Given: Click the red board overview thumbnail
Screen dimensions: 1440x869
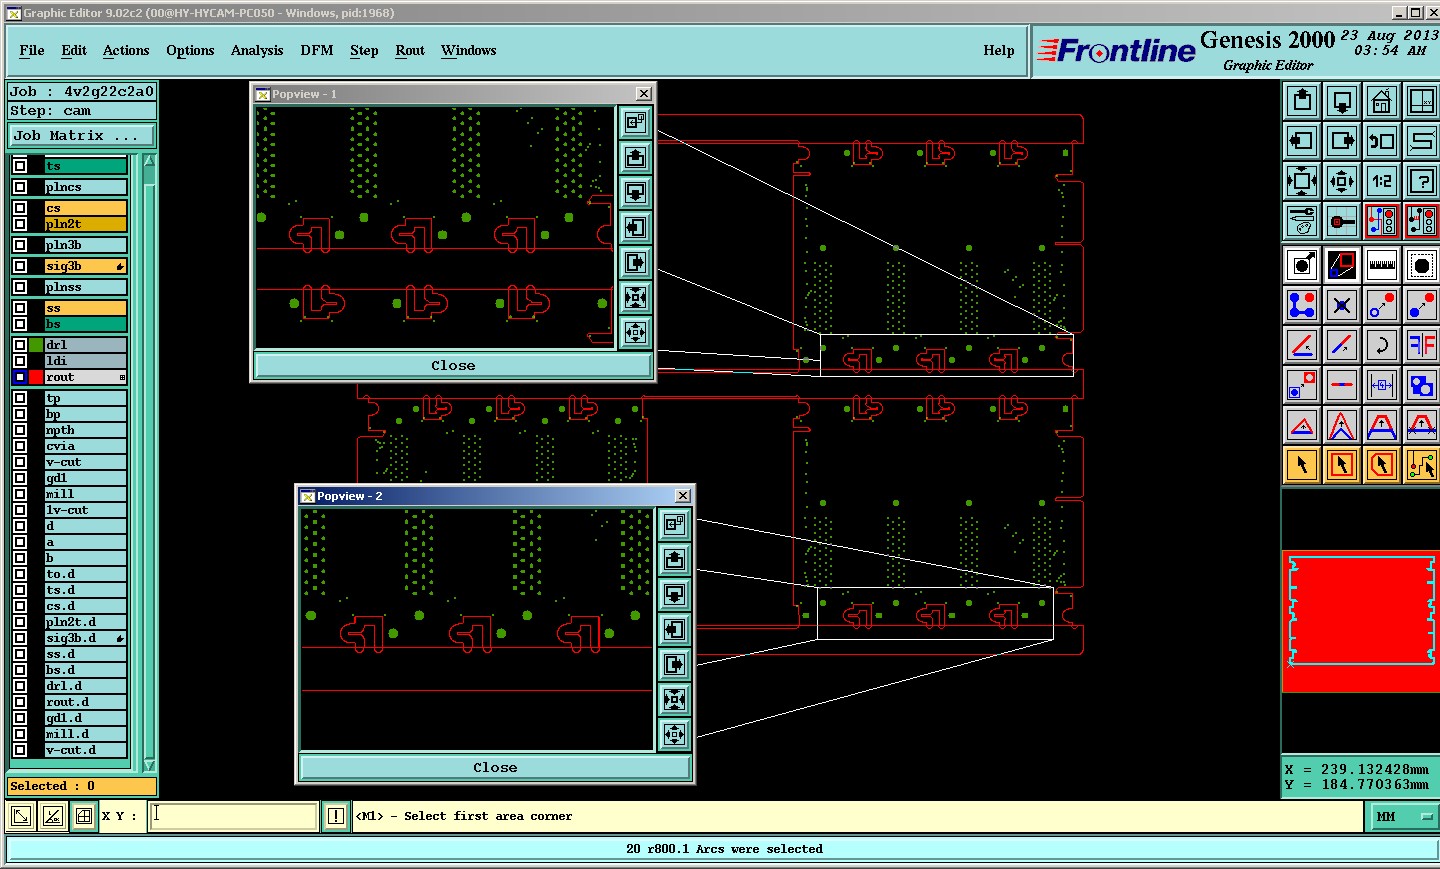Looking at the screenshot, I should pyautogui.click(x=1361, y=621).
